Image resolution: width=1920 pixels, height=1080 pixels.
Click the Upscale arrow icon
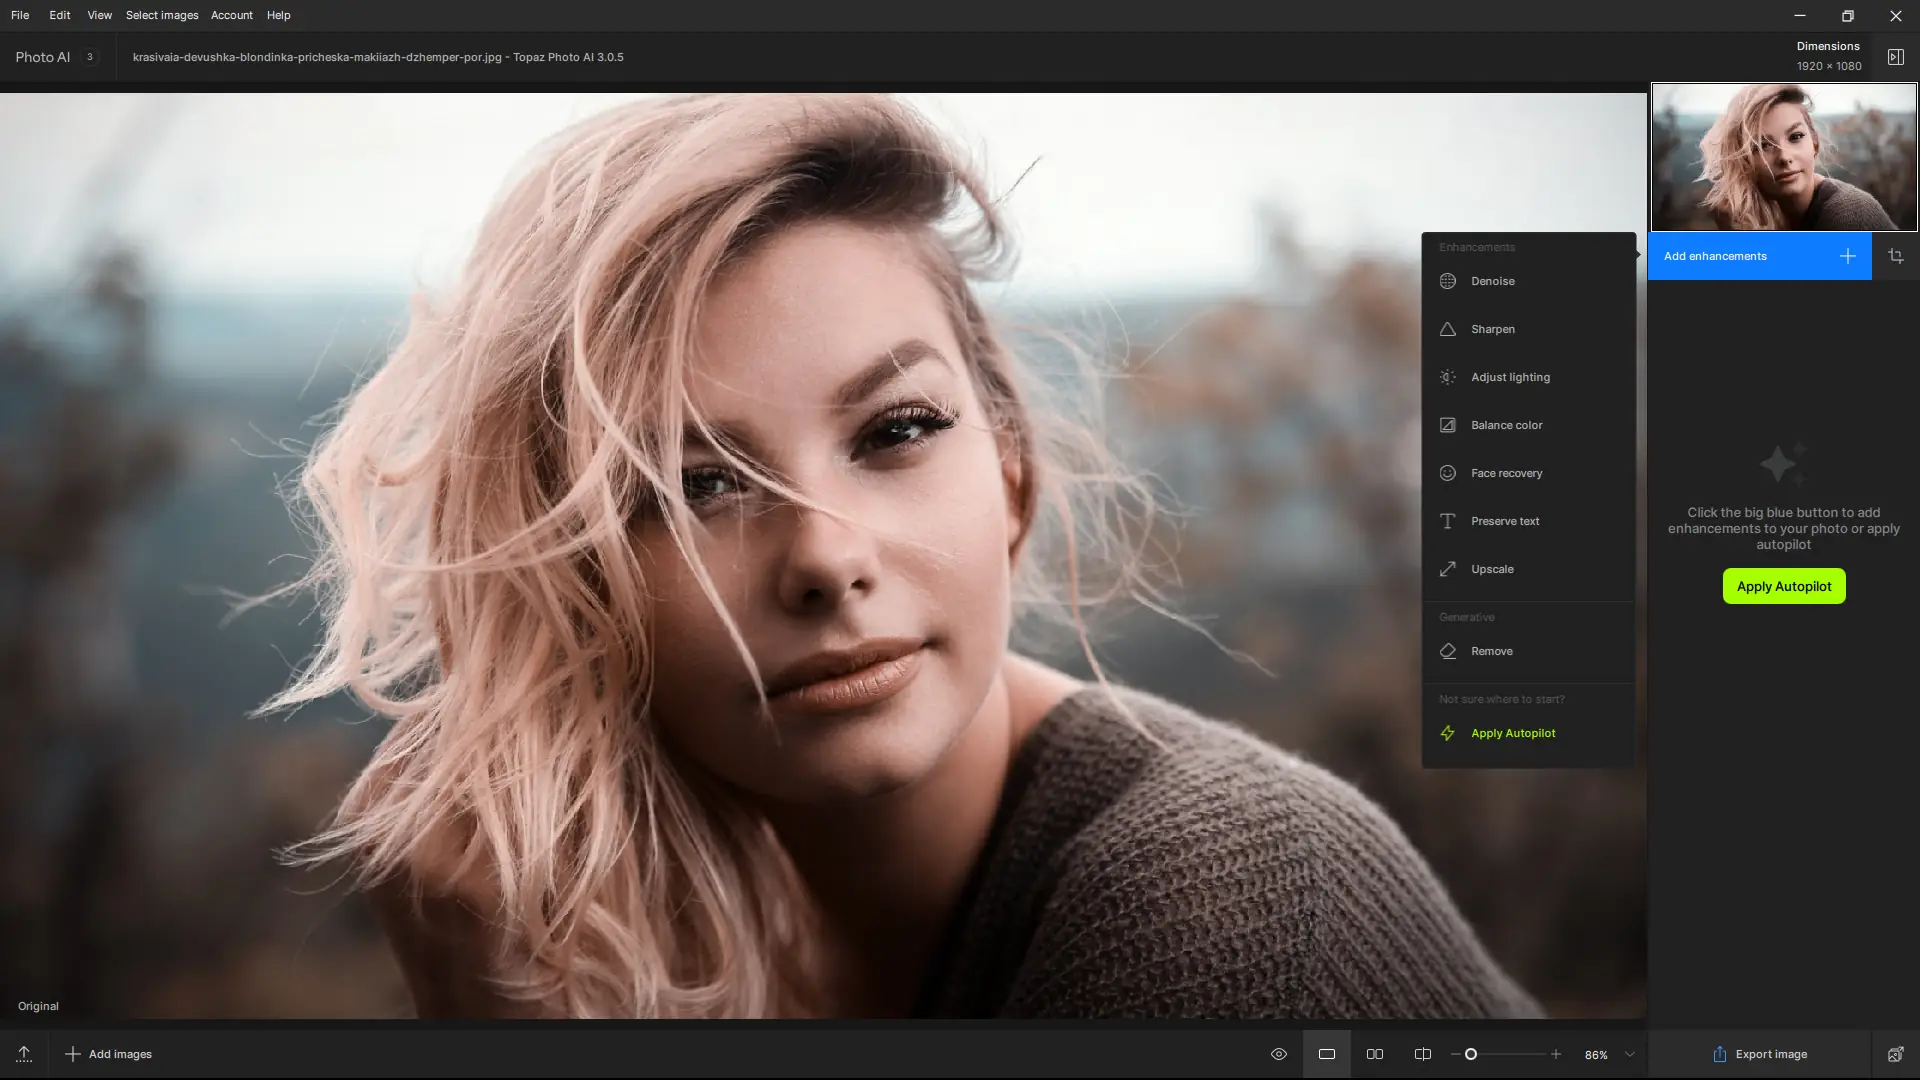[x=1447, y=569]
